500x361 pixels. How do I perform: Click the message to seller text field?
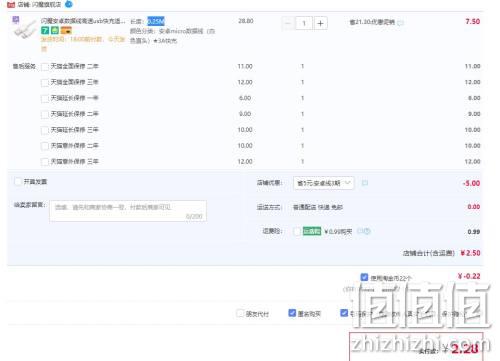pyautogui.click(x=128, y=211)
